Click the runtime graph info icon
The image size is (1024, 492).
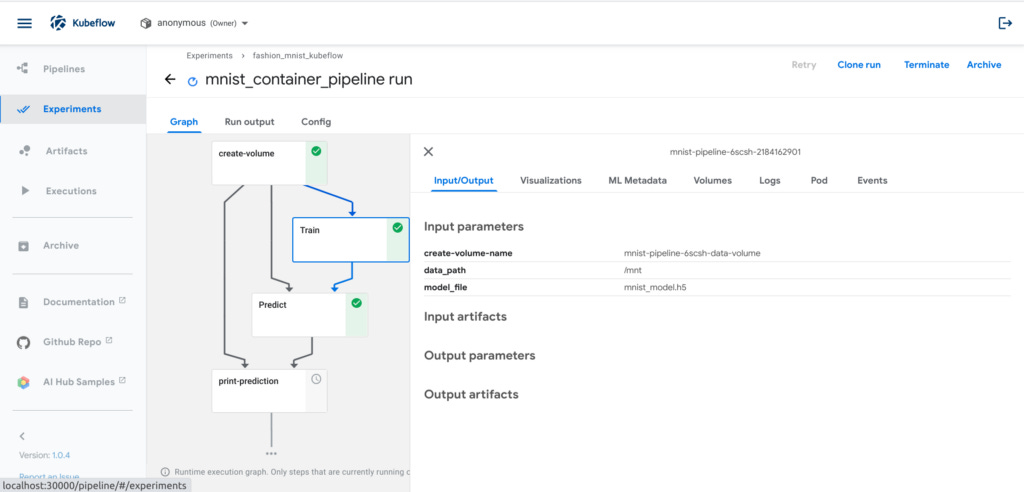tap(165, 472)
